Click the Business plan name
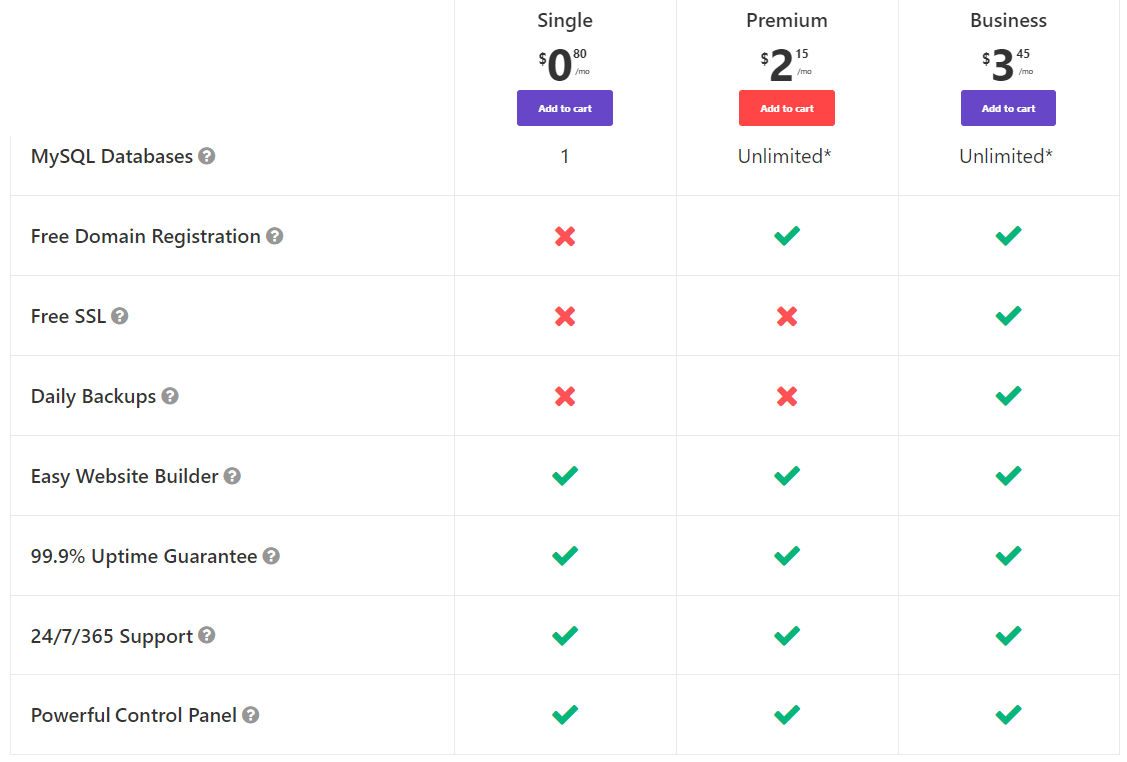 [1008, 20]
